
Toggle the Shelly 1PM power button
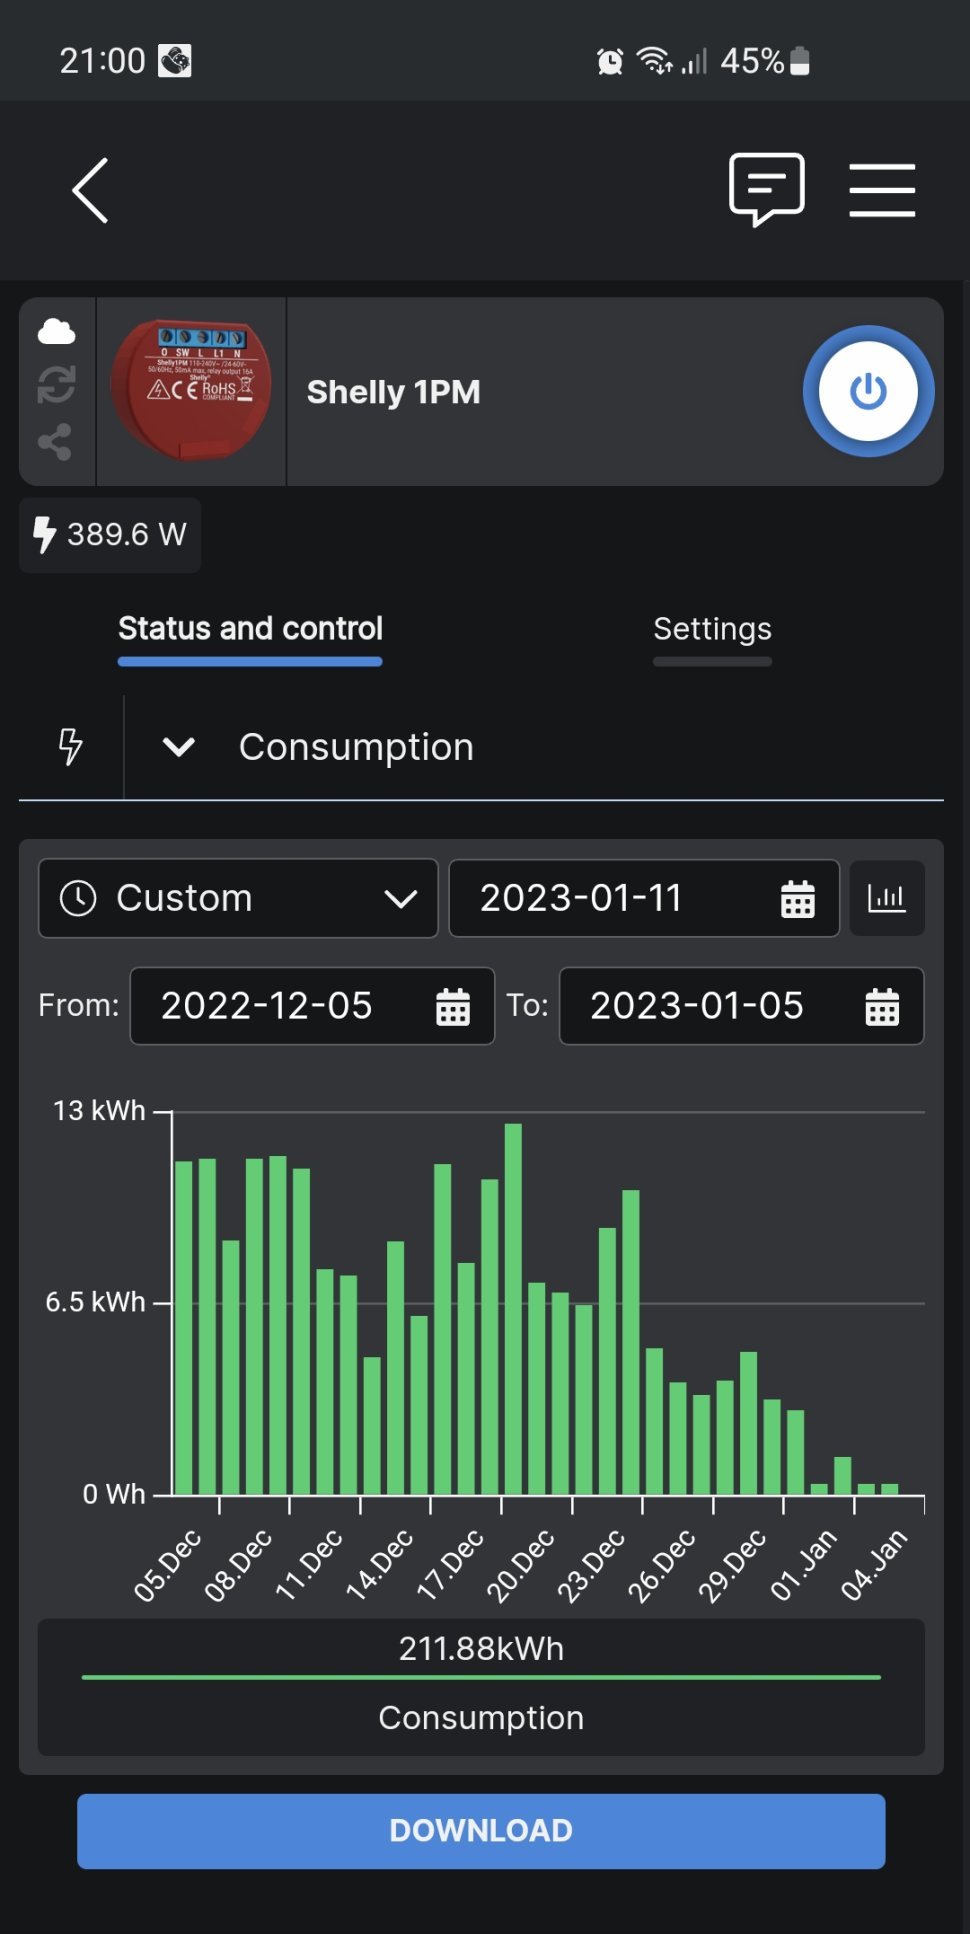867,391
